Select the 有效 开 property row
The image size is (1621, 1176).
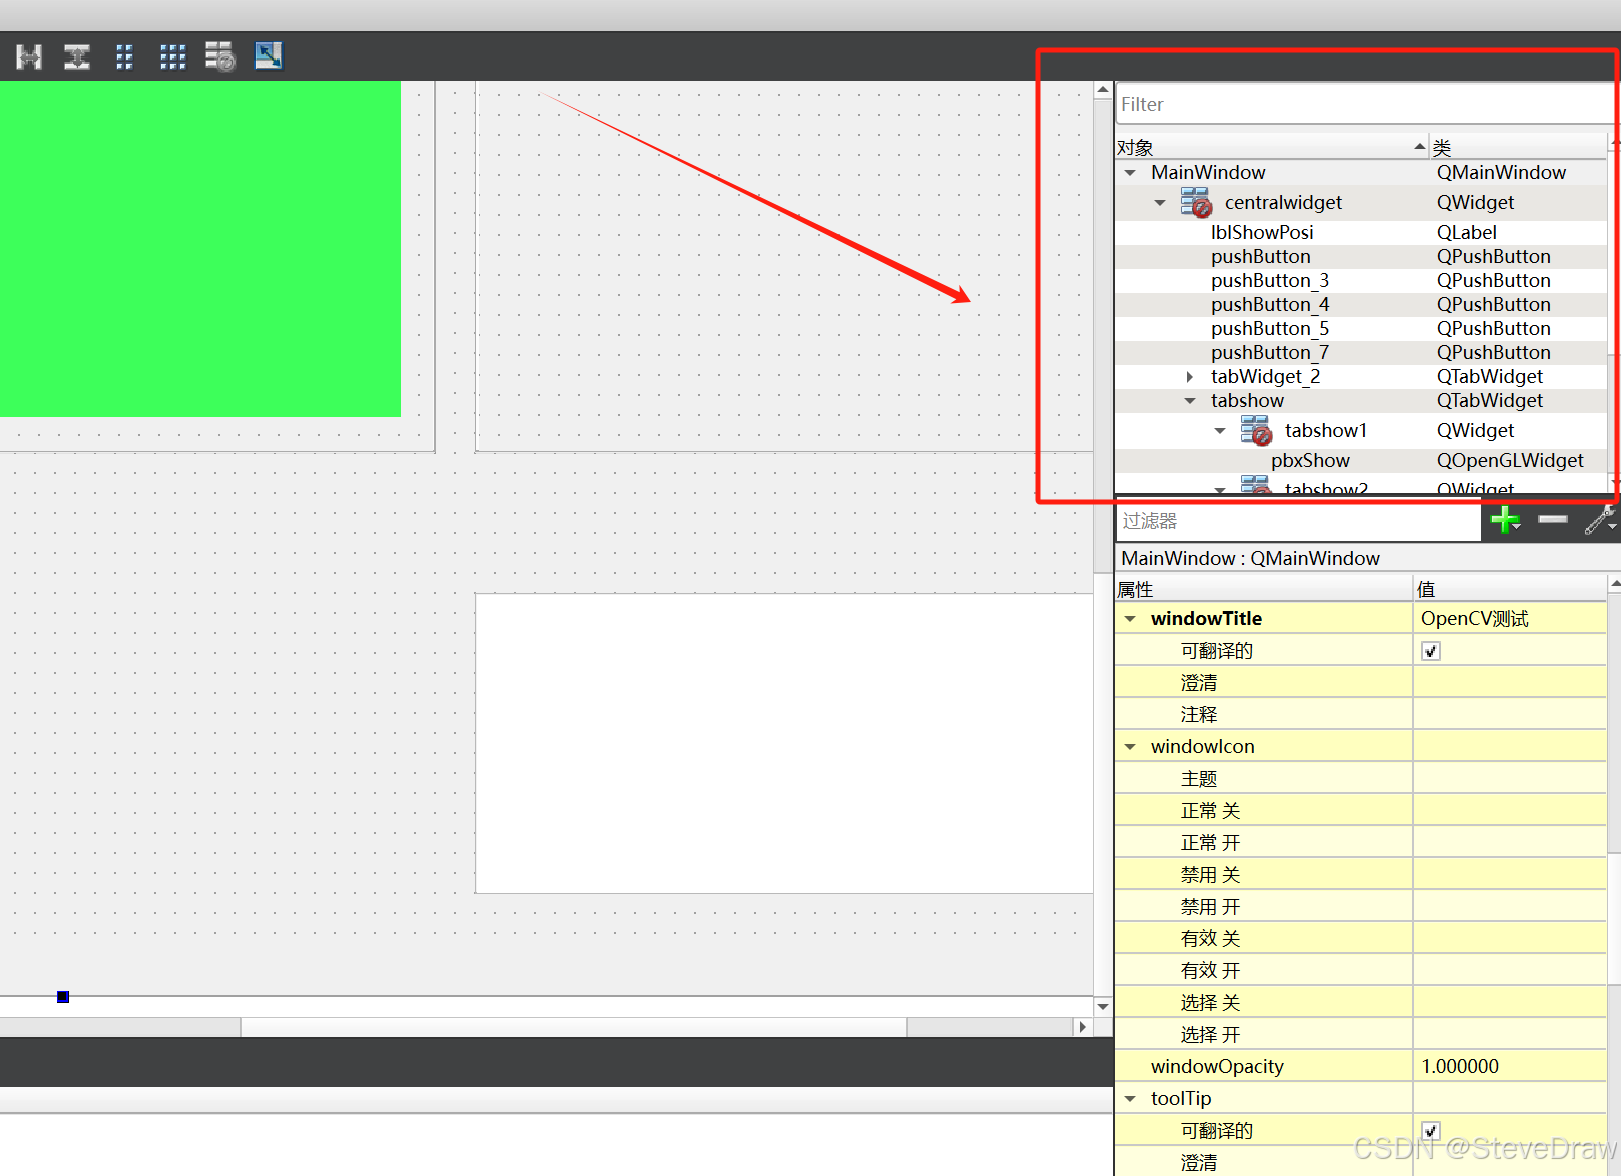1361,971
